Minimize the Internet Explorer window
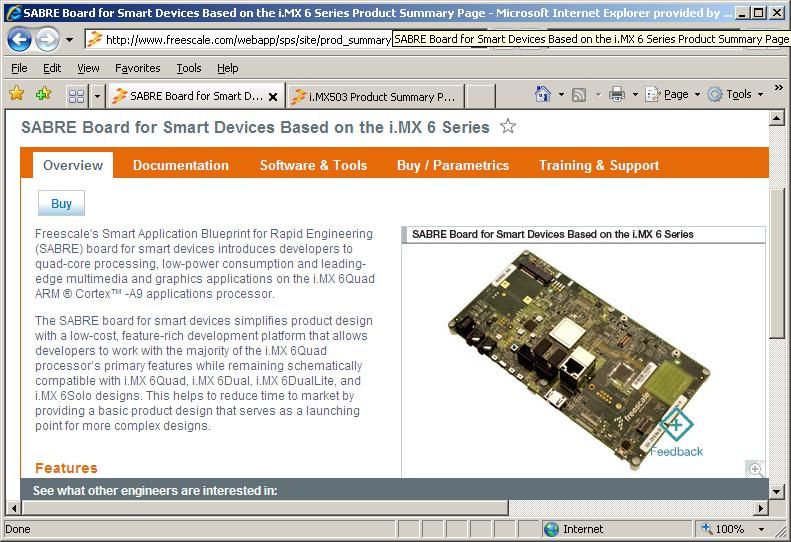This screenshot has width=791, height=542. [741, 13]
